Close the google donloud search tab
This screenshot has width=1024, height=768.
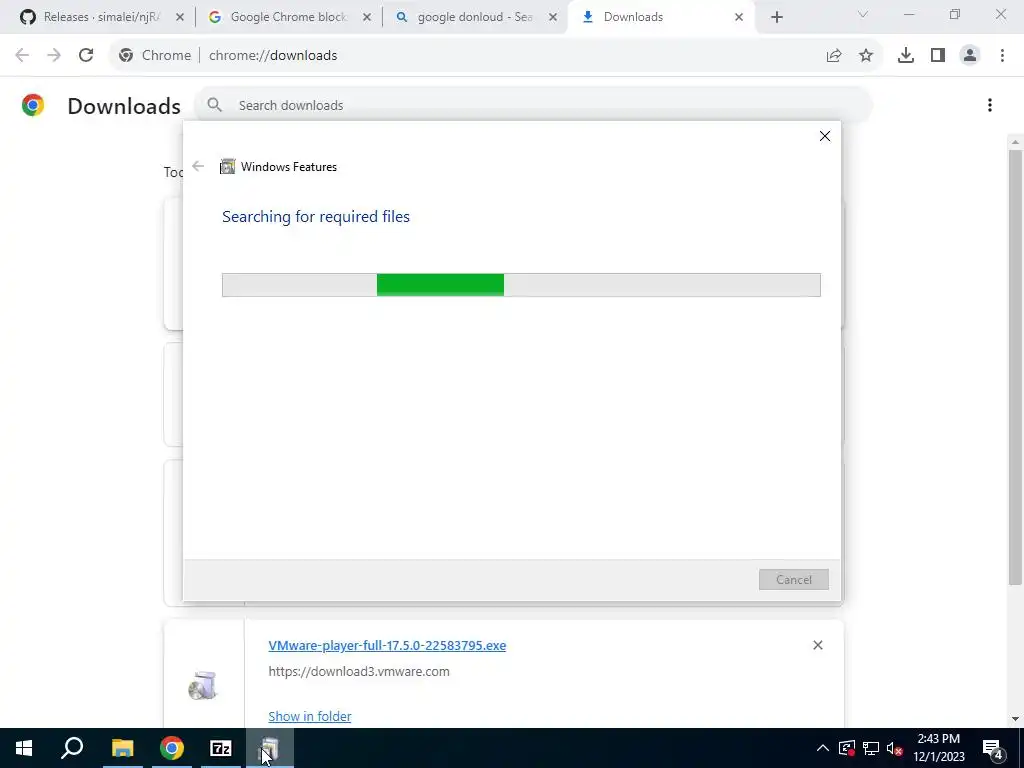[x=553, y=17]
